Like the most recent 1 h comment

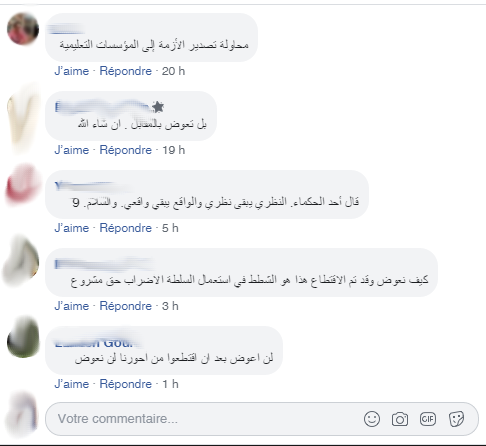point(72,384)
